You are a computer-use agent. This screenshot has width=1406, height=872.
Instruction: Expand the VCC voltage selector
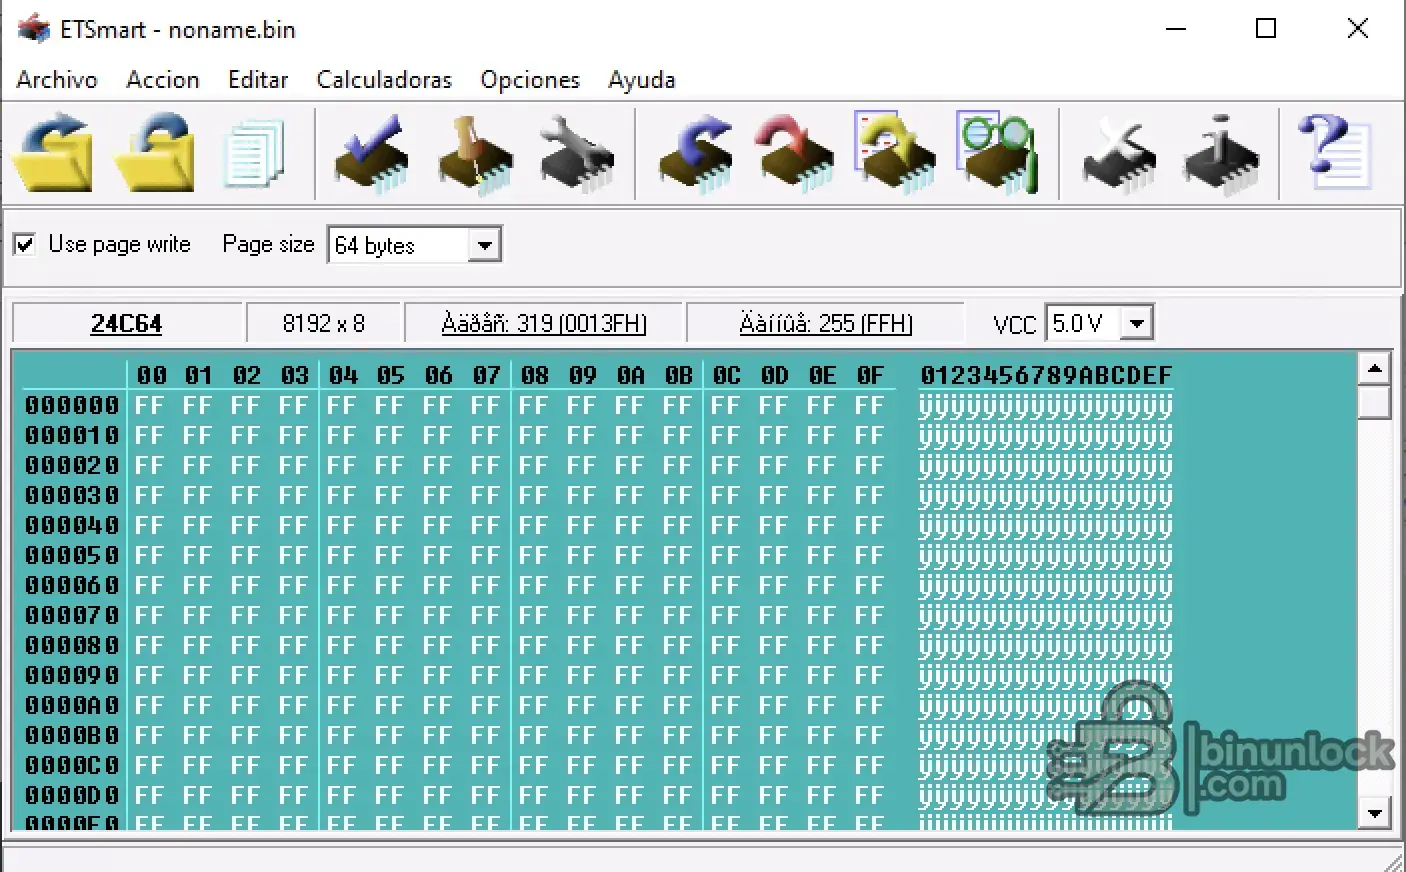pyautogui.click(x=1136, y=322)
